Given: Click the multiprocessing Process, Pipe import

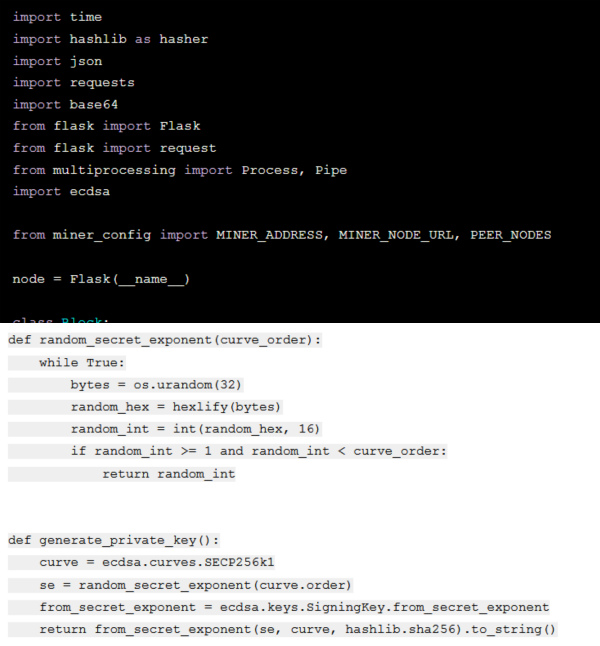Looking at the screenshot, I should click(x=180, y=170).
